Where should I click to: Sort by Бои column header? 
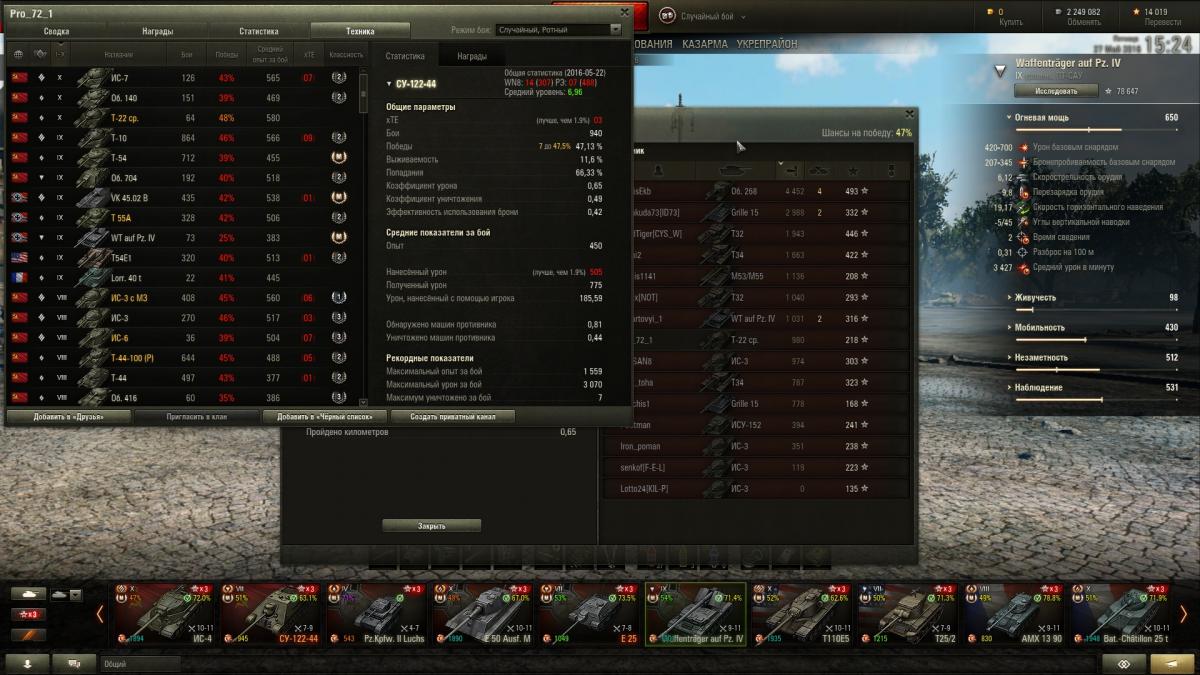pyautogui.click(x=188, y=54)
